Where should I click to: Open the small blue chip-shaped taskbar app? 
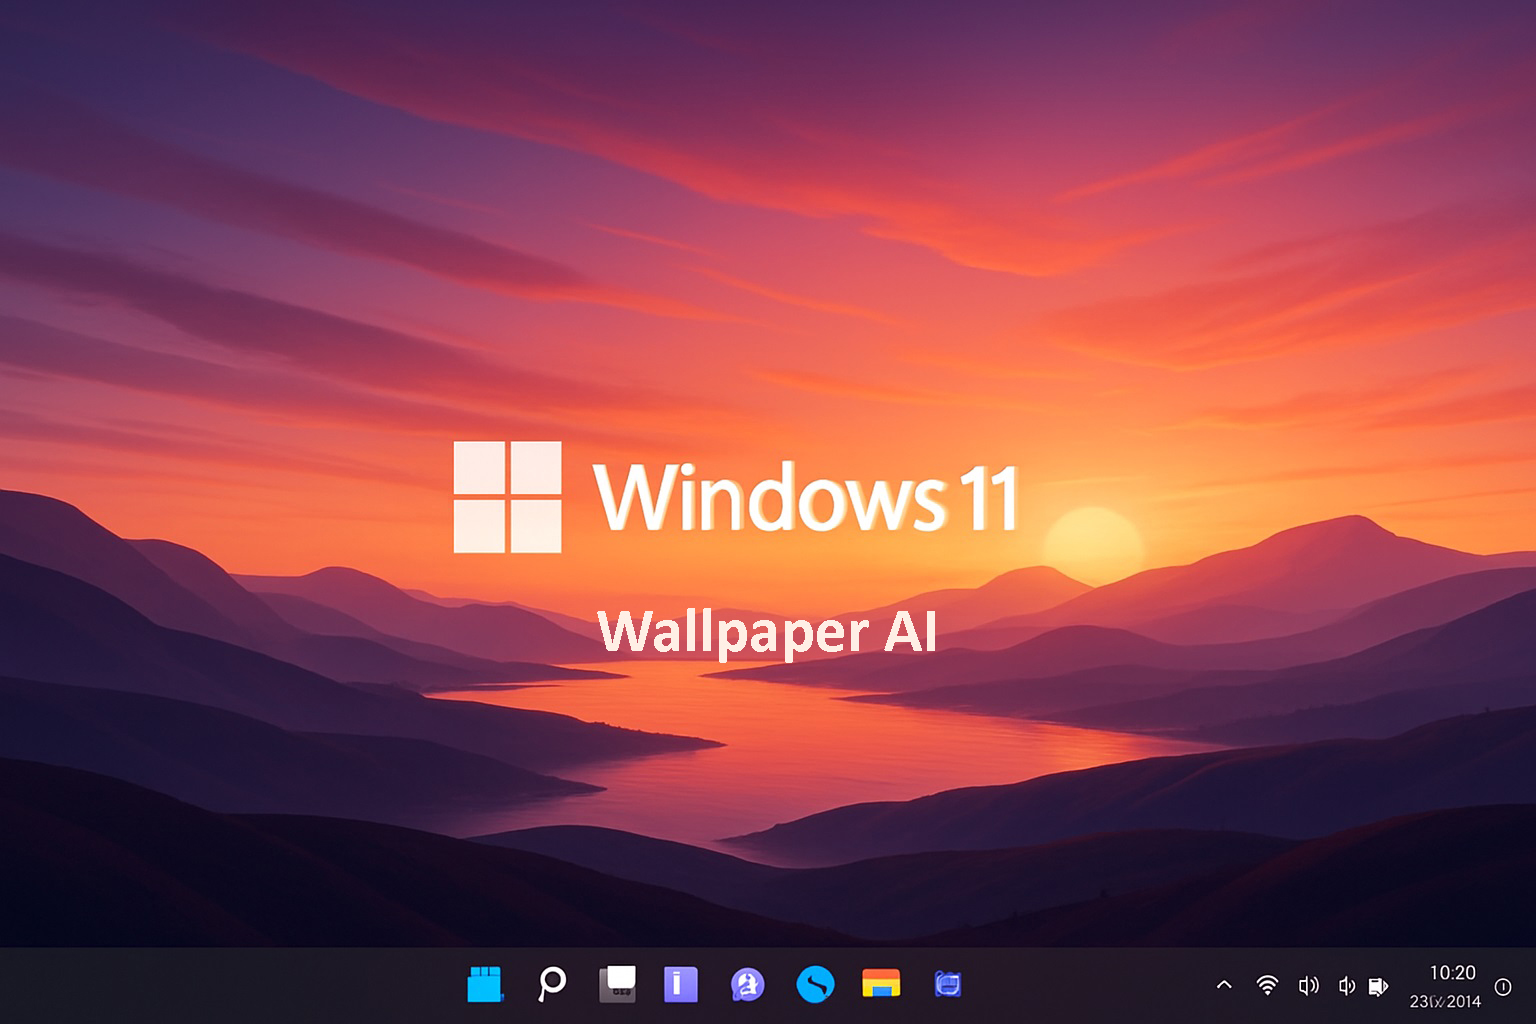coord(948,985)
